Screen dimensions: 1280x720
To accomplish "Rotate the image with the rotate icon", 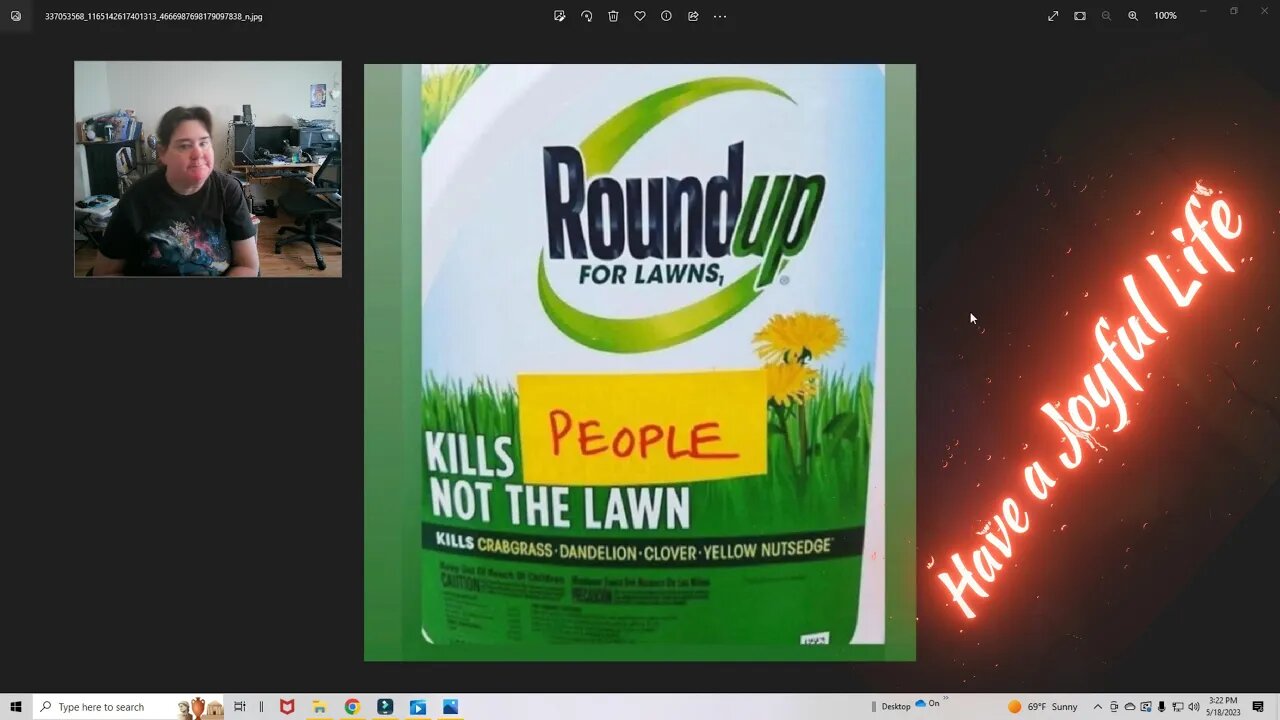I will pos(587,16).
